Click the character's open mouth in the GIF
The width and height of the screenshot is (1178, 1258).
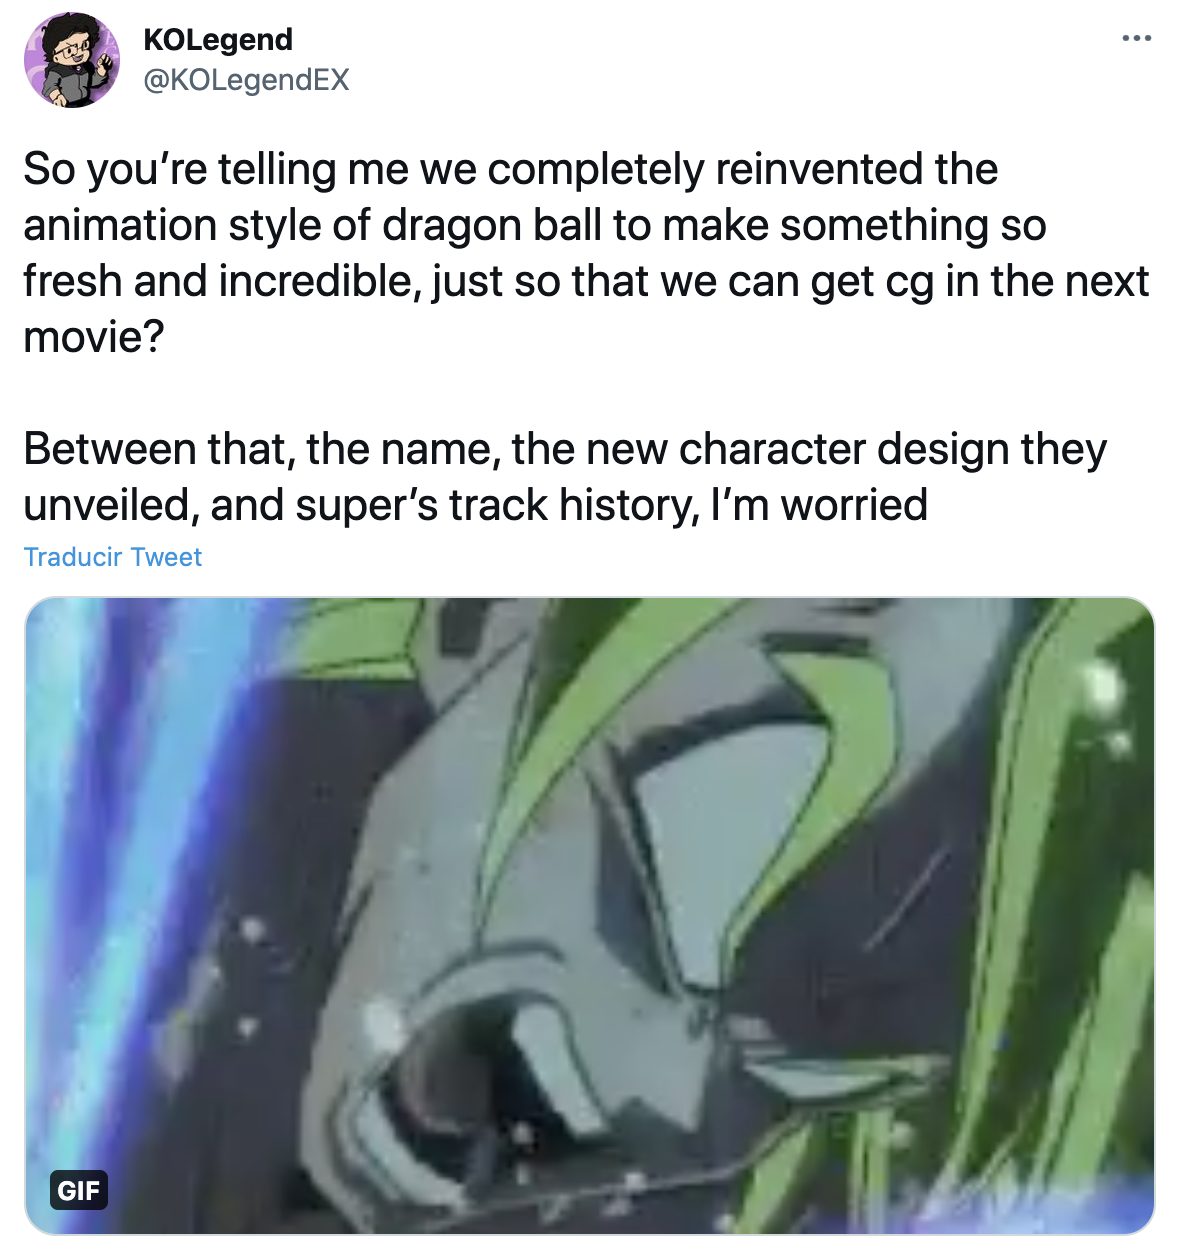[470, 1080]
